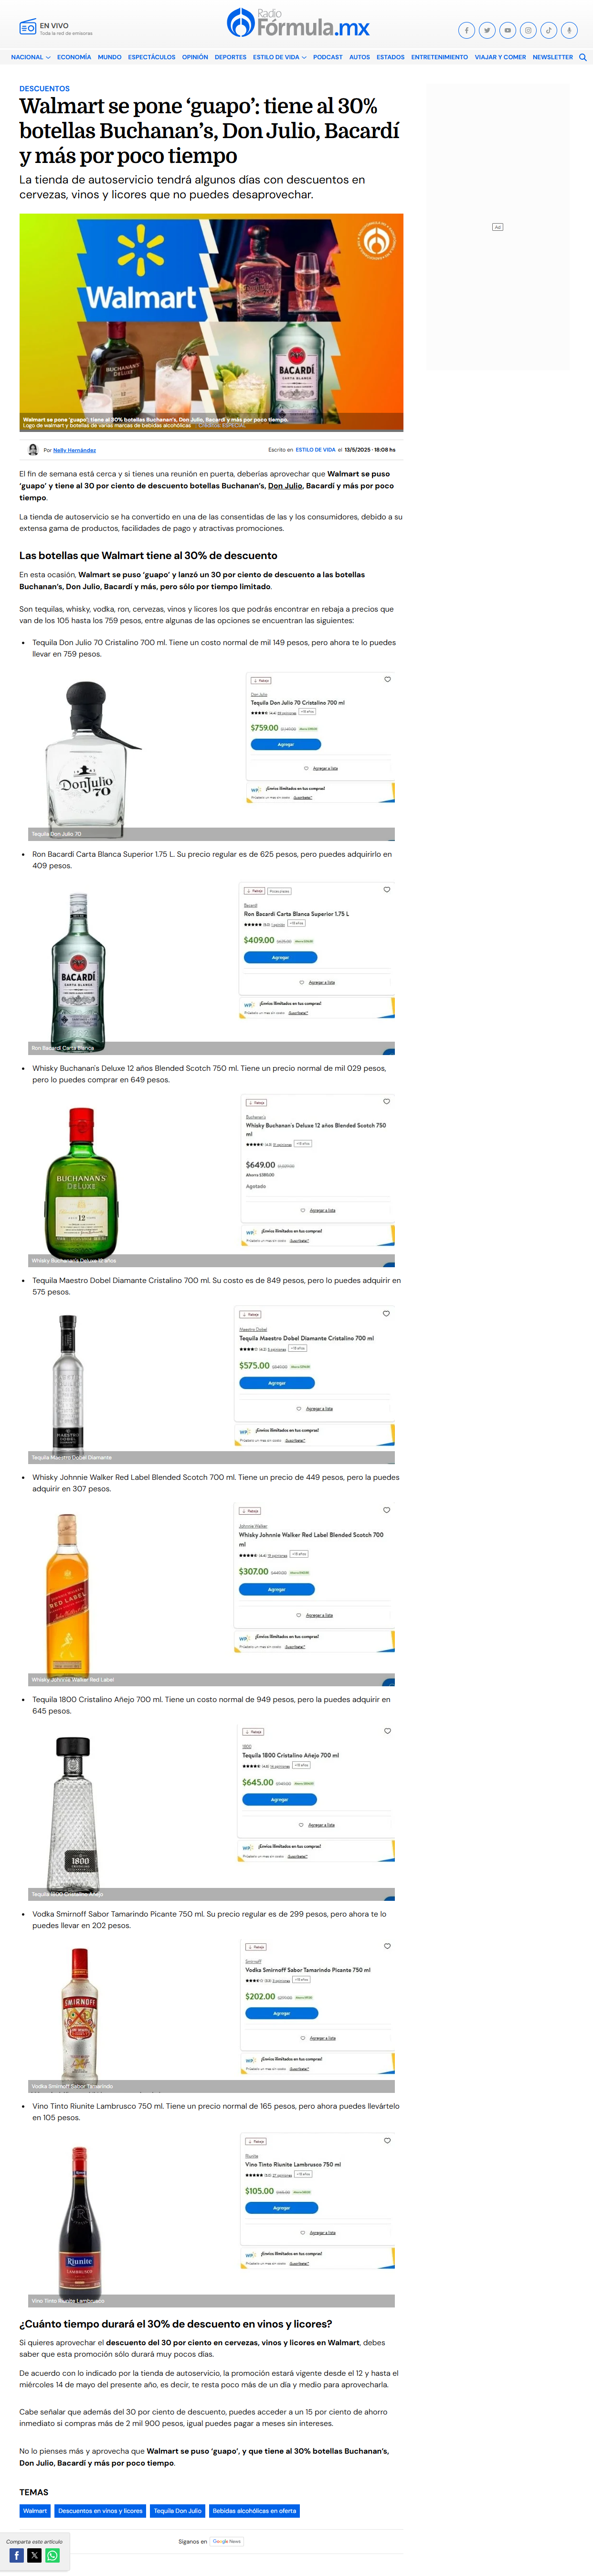Image resolution: width=593 pixels, height=2576 pixels.
Task: Expand the Nacional menu dropdown
Action: [30, 57]
